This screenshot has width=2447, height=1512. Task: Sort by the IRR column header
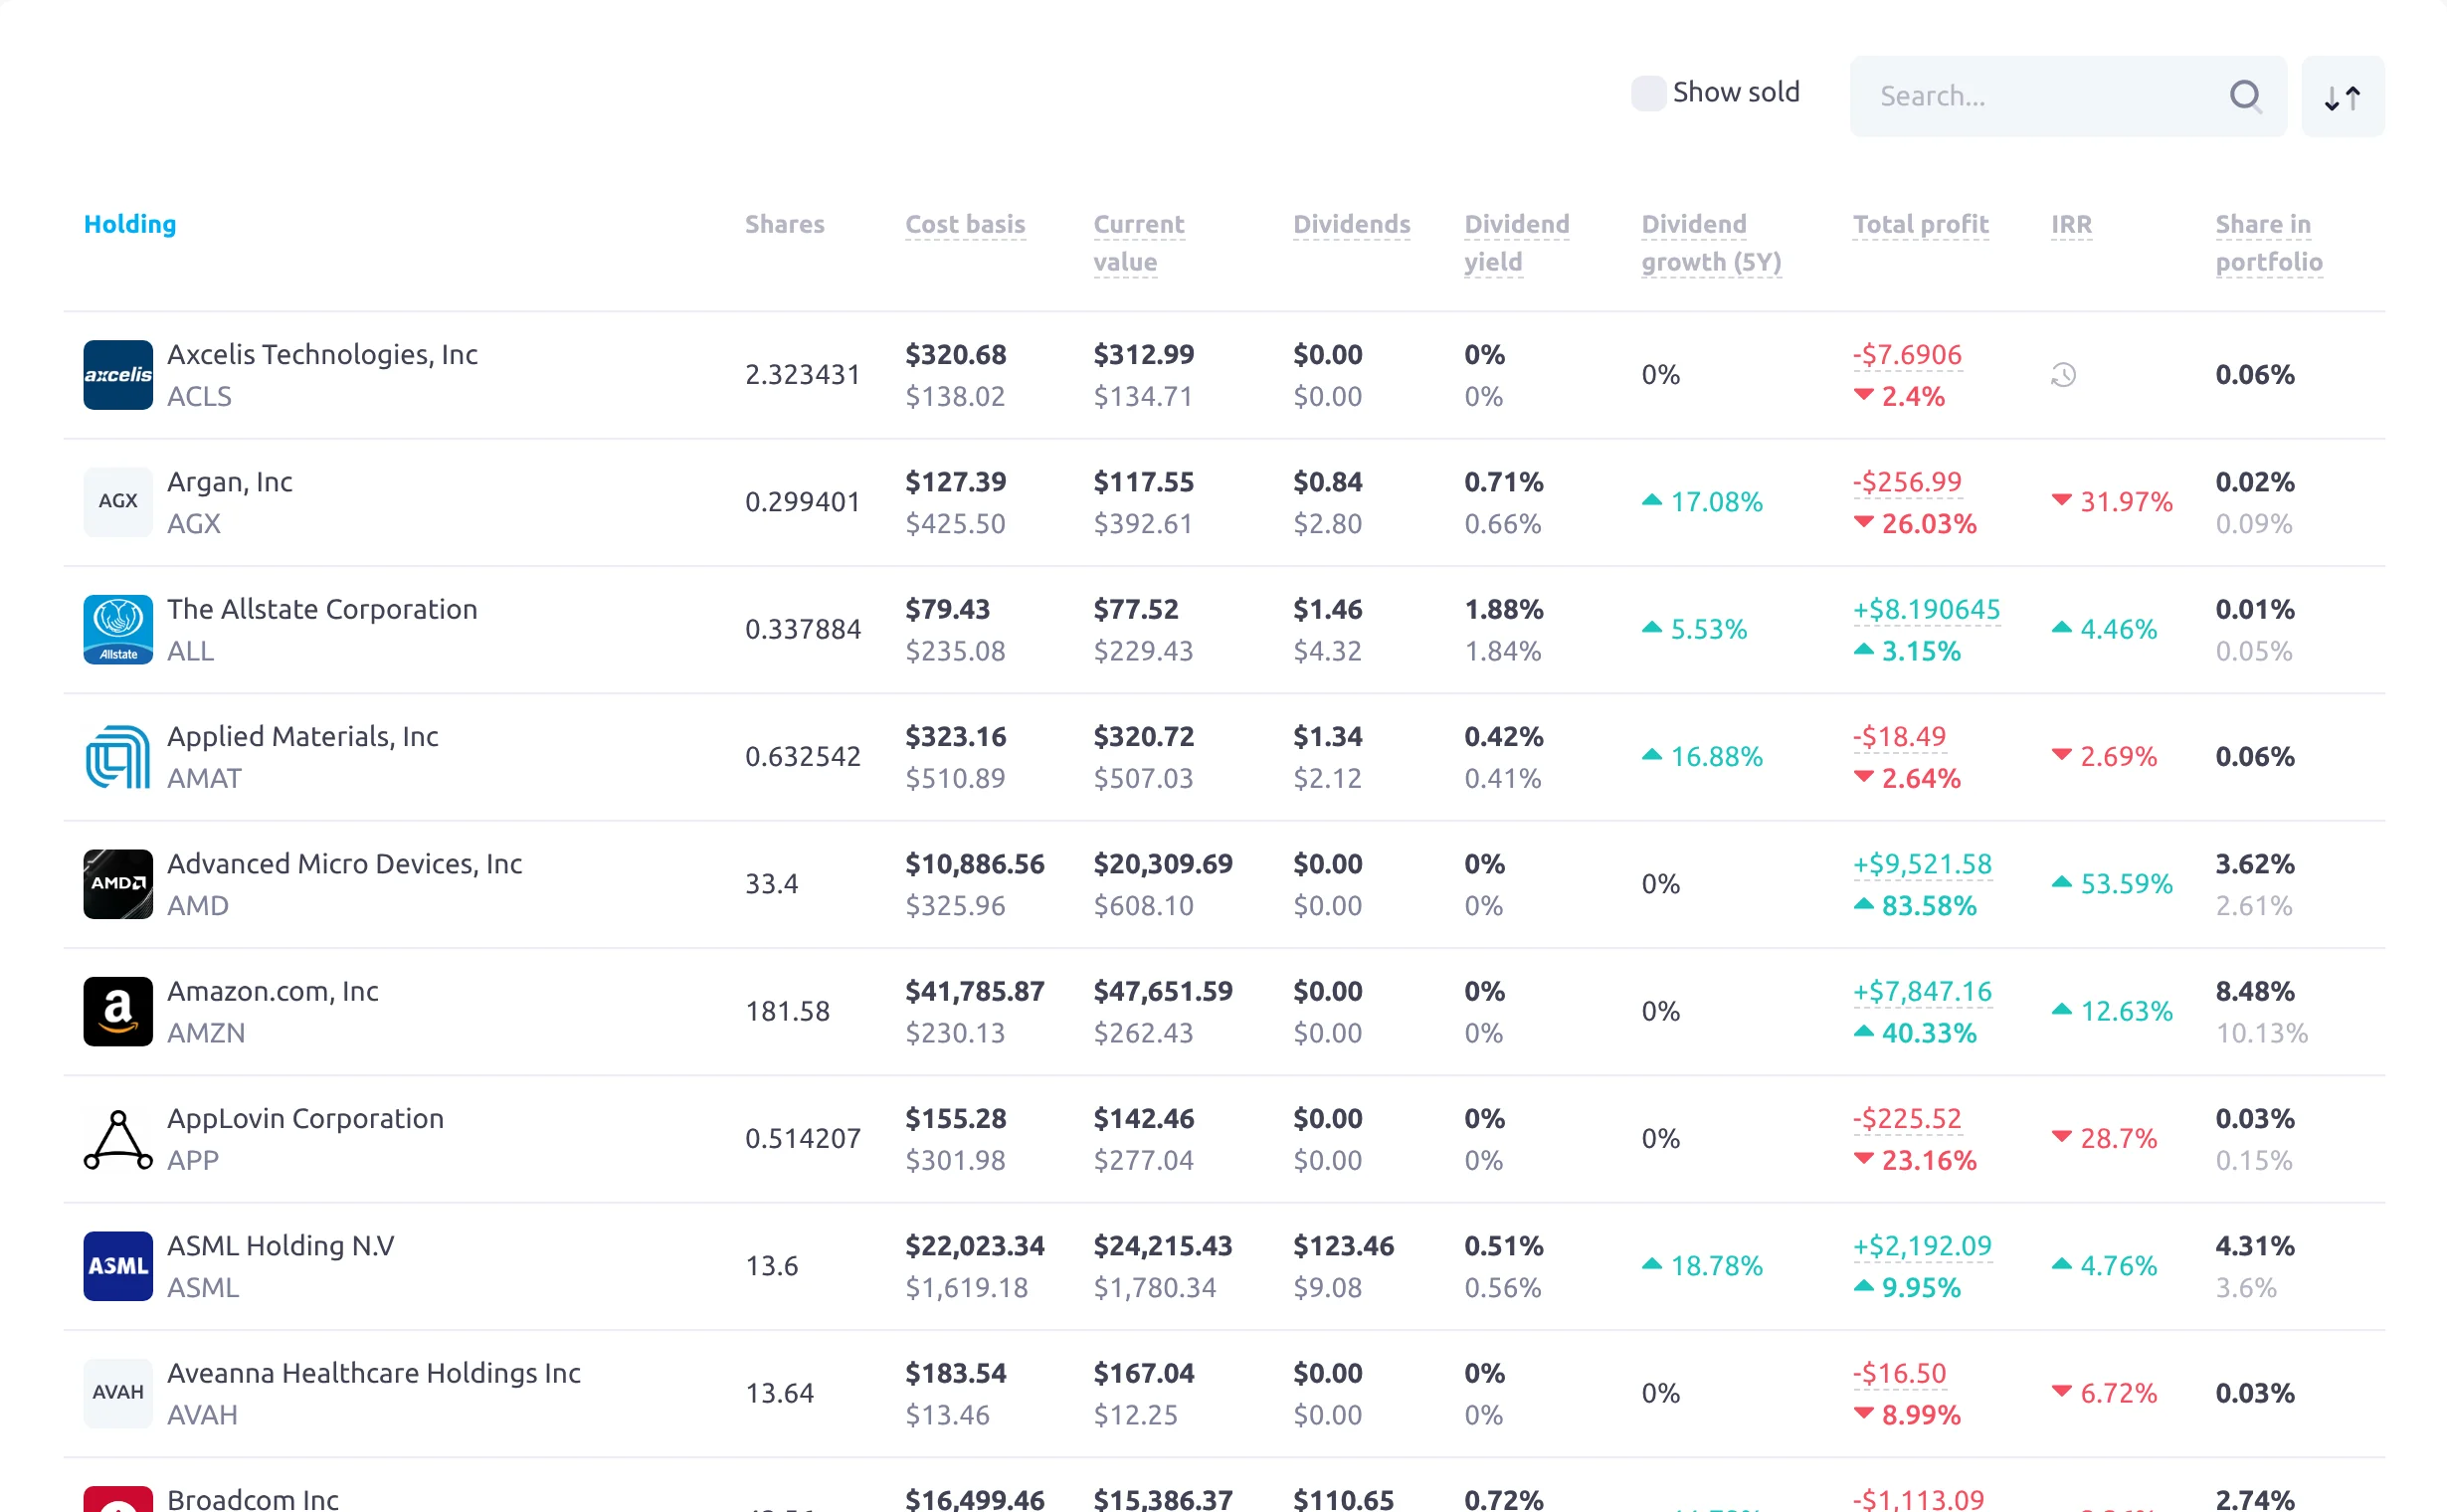[x=2071, y=224]
